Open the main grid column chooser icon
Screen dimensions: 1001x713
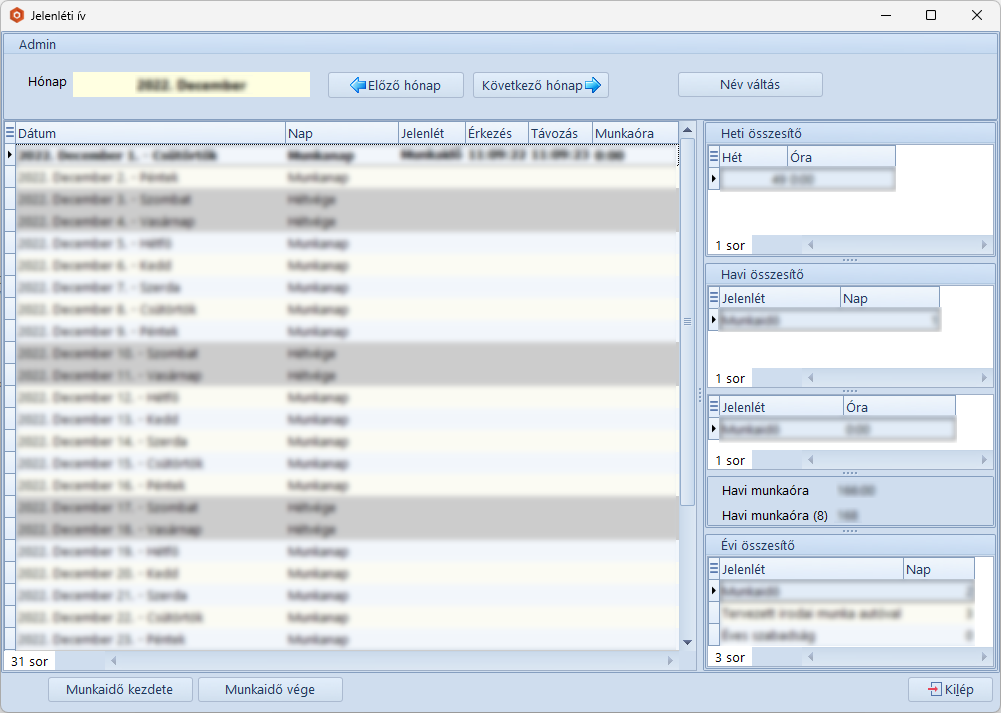pos(10,133)
